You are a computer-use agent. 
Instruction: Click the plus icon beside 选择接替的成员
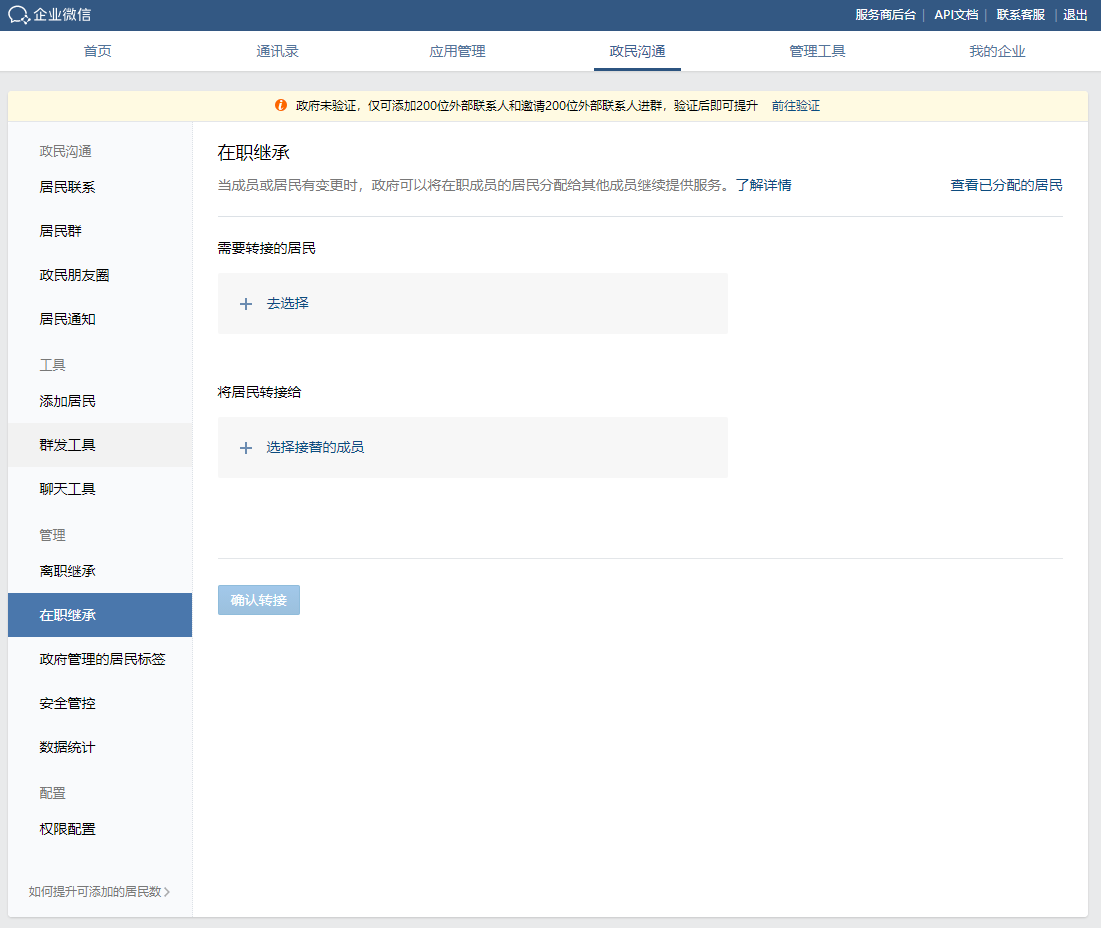coord(246,448)
